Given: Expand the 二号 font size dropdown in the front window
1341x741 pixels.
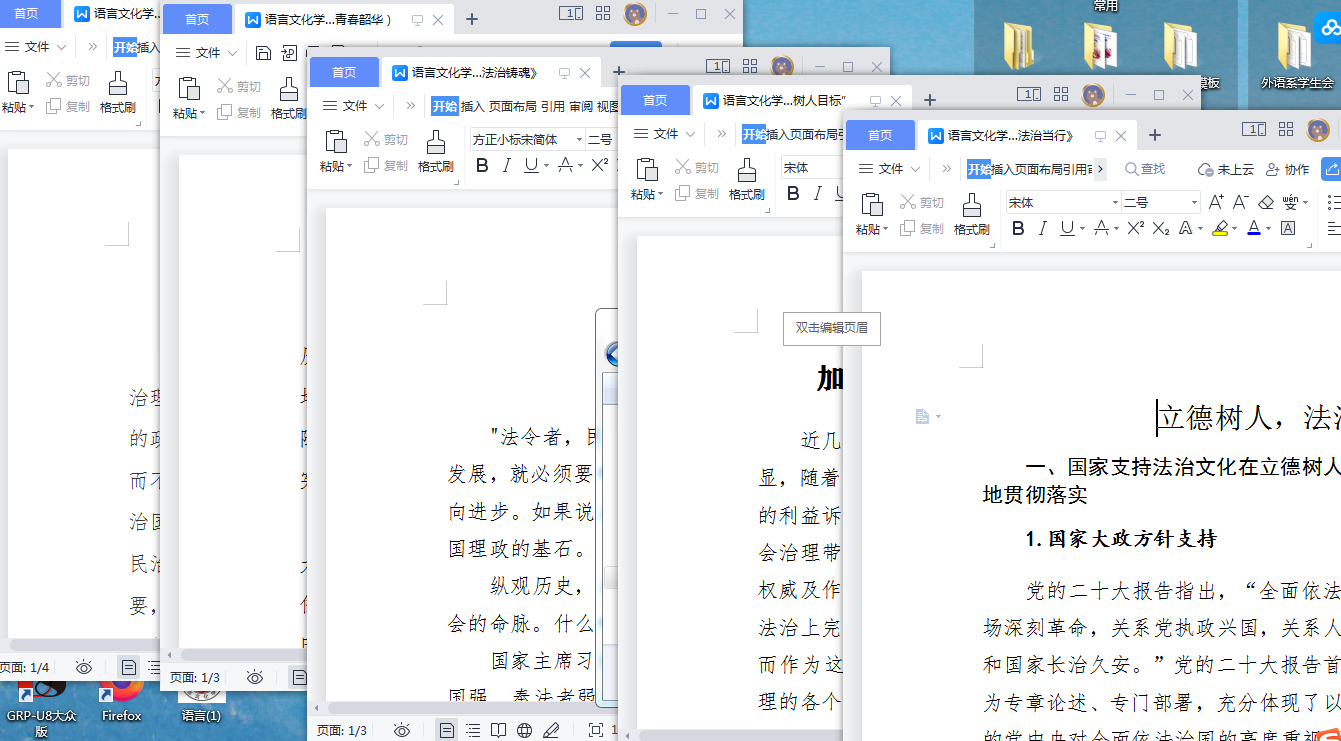Looking at the screenshot, I should pyautogui.click(x=1193, y=203).
